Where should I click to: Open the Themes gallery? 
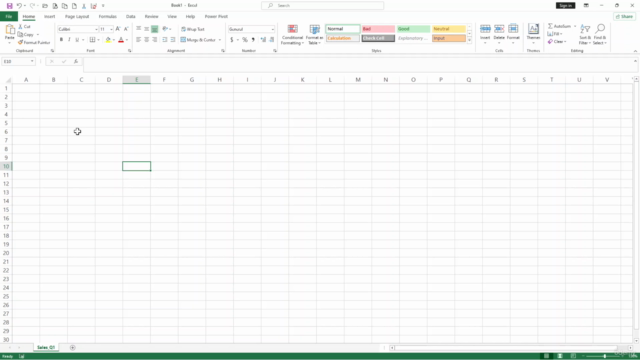click(533, 33)
